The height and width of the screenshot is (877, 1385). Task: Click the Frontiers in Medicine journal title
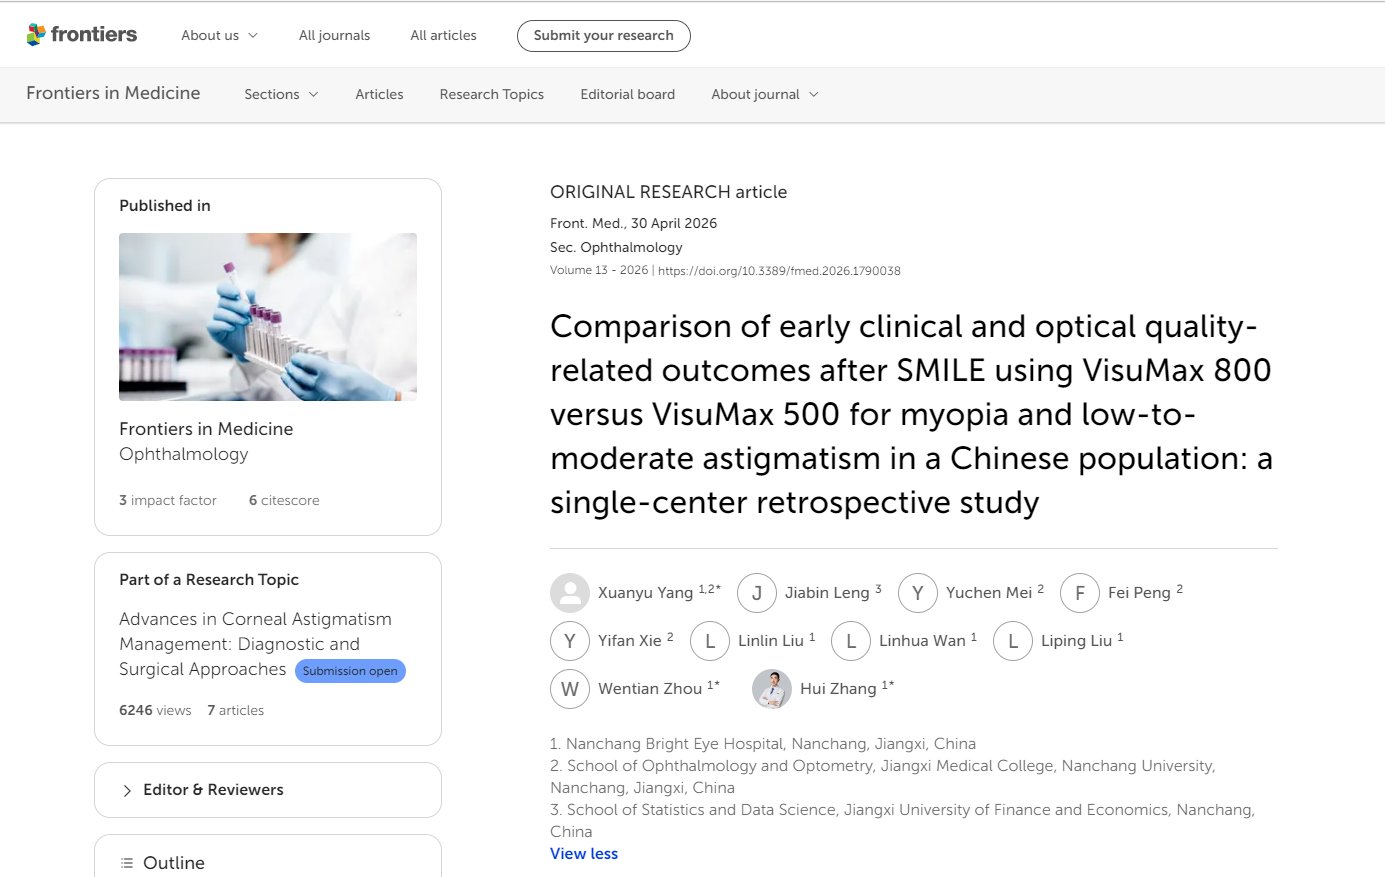pos(113,93)
